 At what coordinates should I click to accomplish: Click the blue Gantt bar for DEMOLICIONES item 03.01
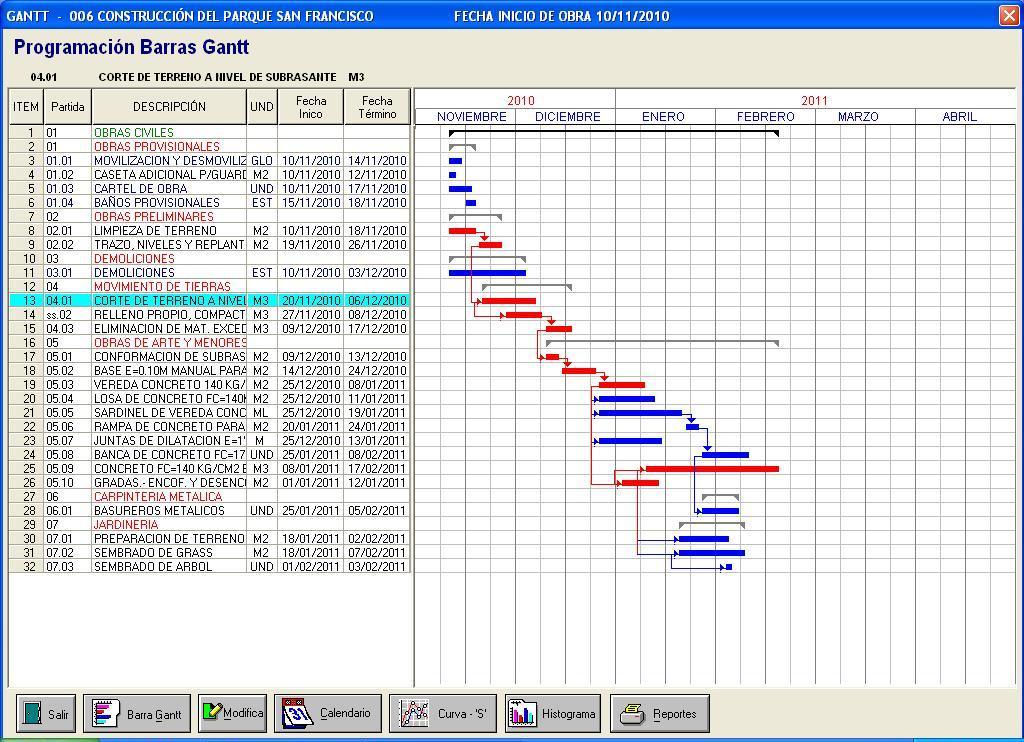click(487, 272)
